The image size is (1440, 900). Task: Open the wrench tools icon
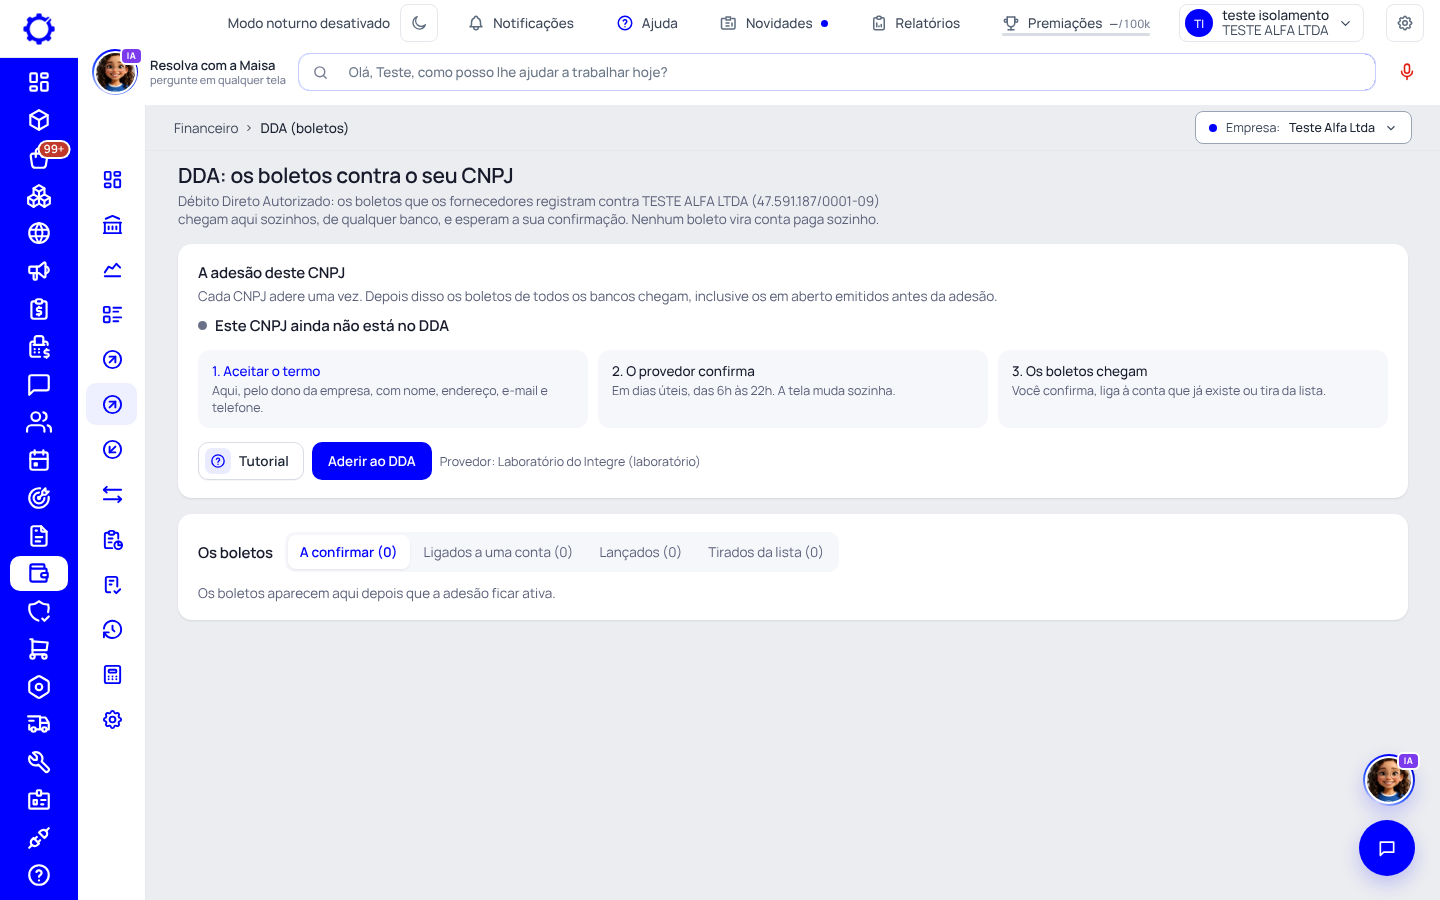[39, 762]
